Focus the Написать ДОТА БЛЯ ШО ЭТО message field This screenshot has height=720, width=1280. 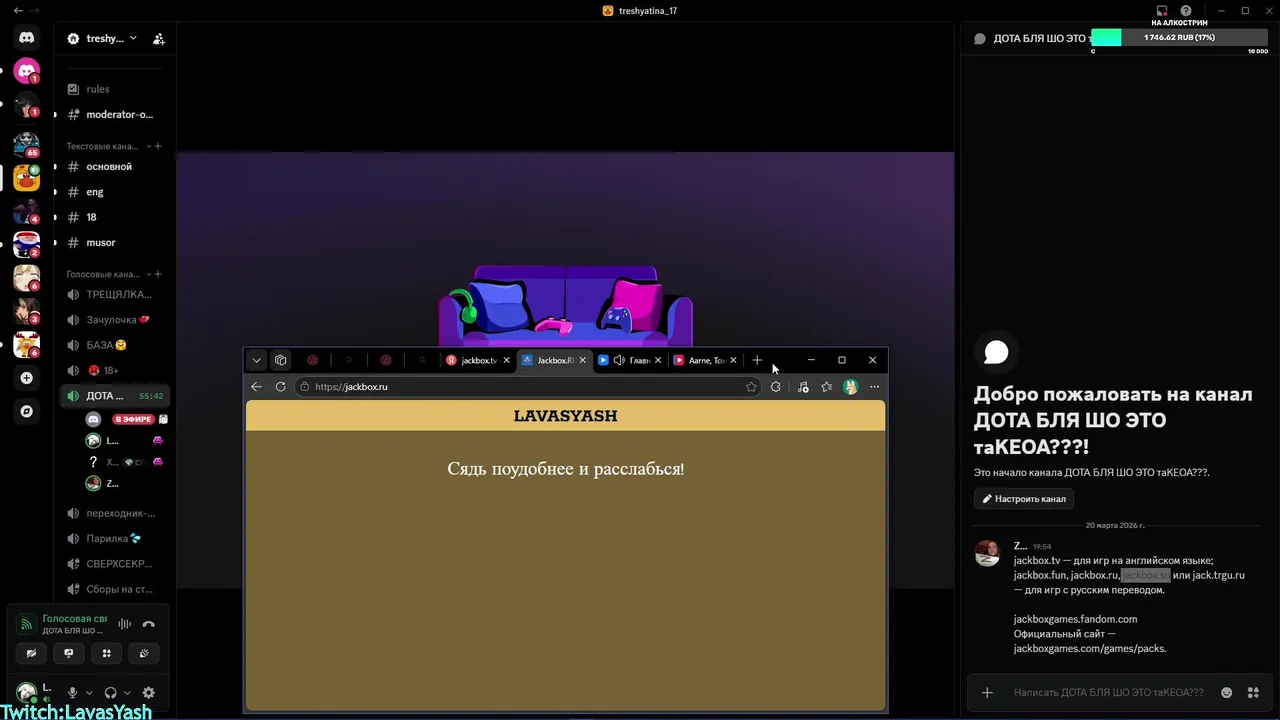point(1108,692)
